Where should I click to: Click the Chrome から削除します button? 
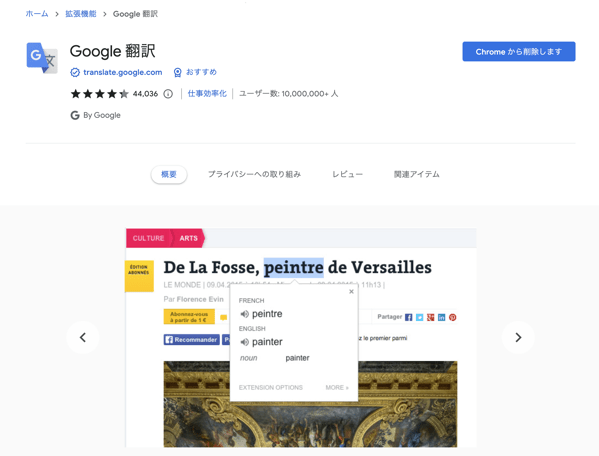click(519, 52)
